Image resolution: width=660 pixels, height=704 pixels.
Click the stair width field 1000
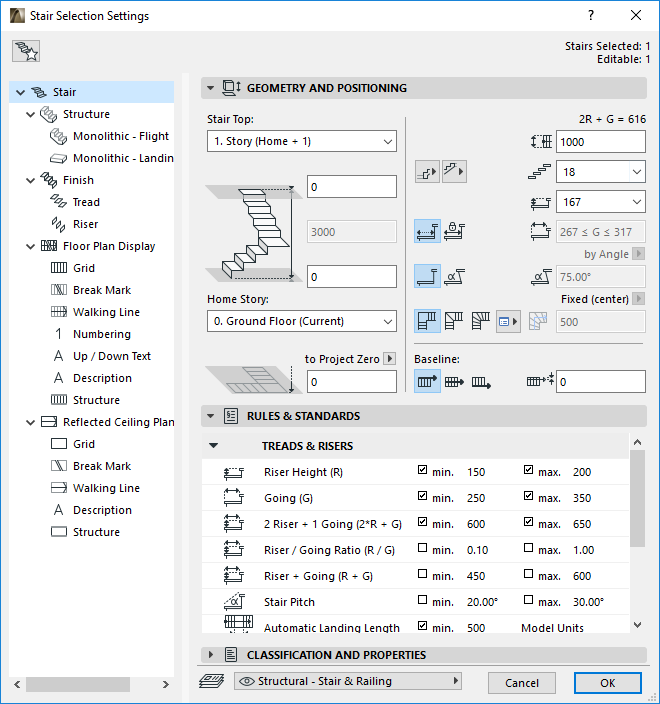pyautogui.click(x=601, y=142)
